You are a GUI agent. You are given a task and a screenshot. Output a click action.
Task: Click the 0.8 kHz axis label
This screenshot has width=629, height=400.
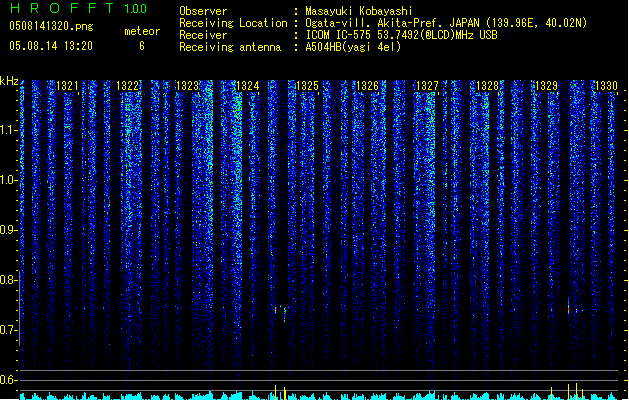pyautogui.click(x=8, y=280)
